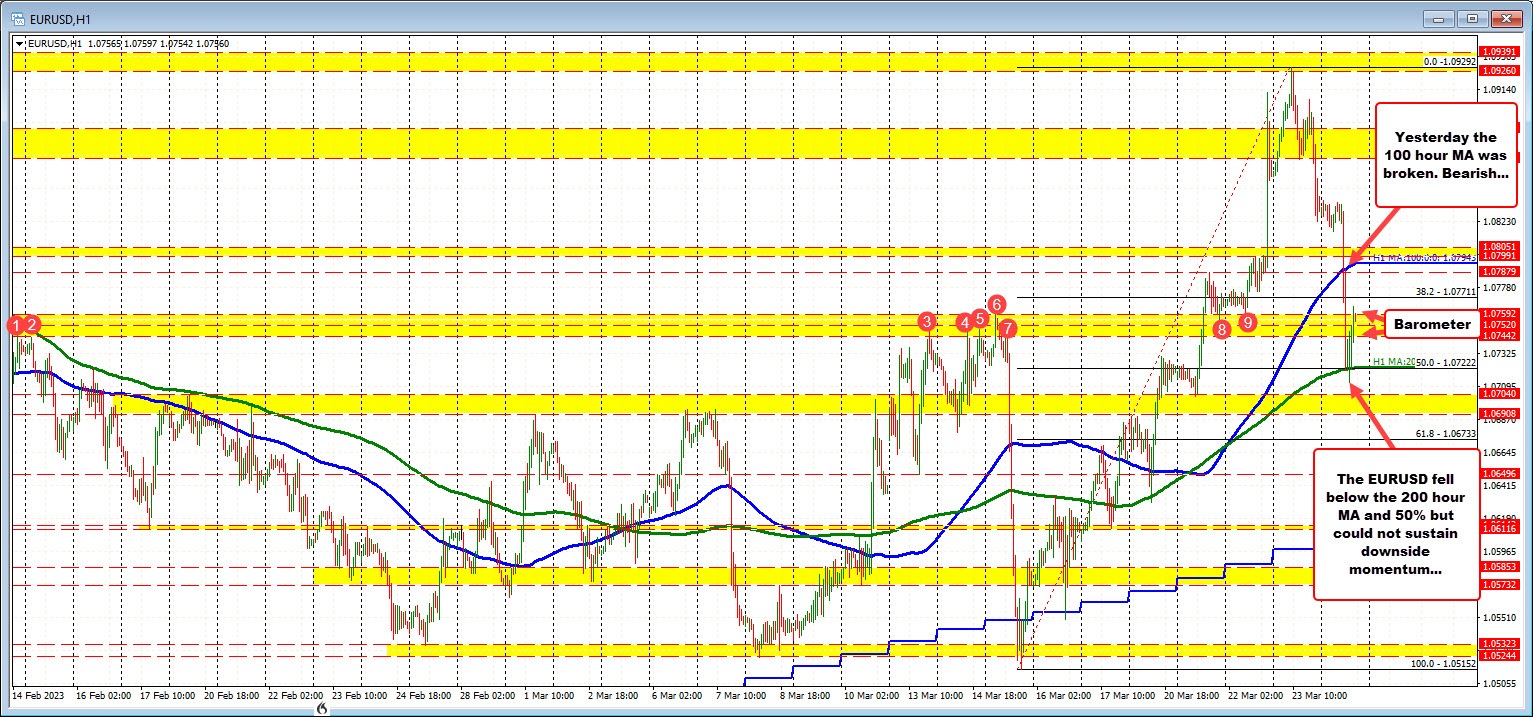The width and height of the screenshot is (1533, 717).
Task: Select red circle marker number 9
Action: pyautogui.click(x=1248, y=322)
